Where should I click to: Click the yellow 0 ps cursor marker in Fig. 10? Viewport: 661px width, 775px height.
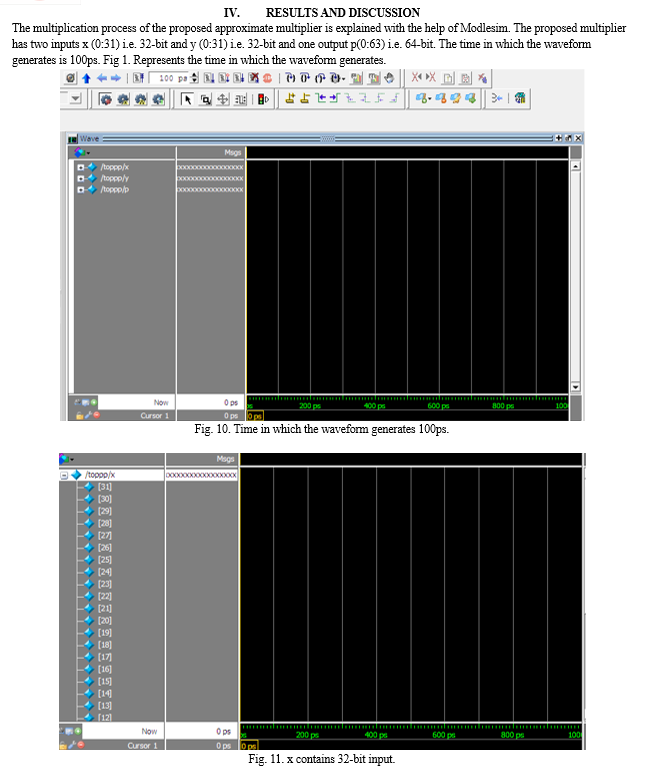255,416
